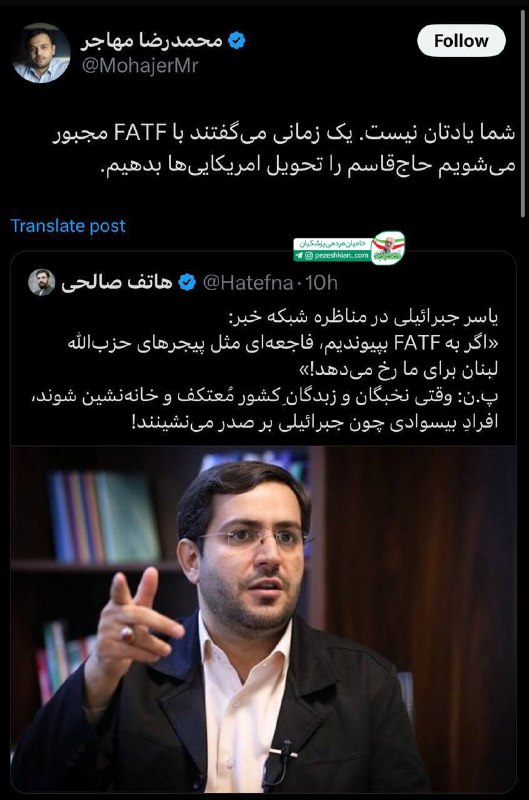Image resolution: width=529 pixels, height=800 pixels.
Task: Open the @MohajerMr handle
Action: [x=140, y=66]
